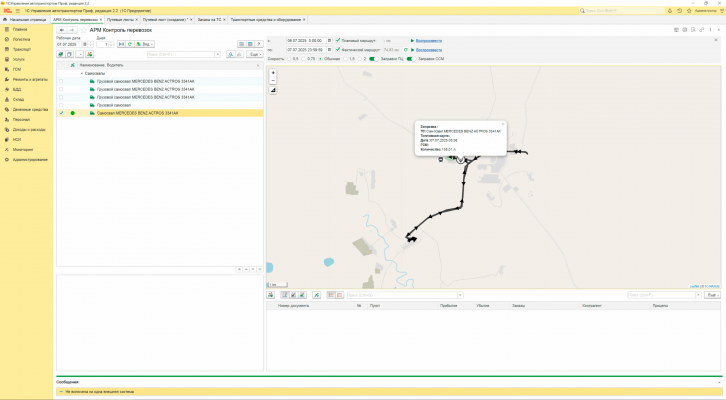Open the Транспорт sidebar section
Viewport: 726px width, 400px height.
tap(22, 49)
